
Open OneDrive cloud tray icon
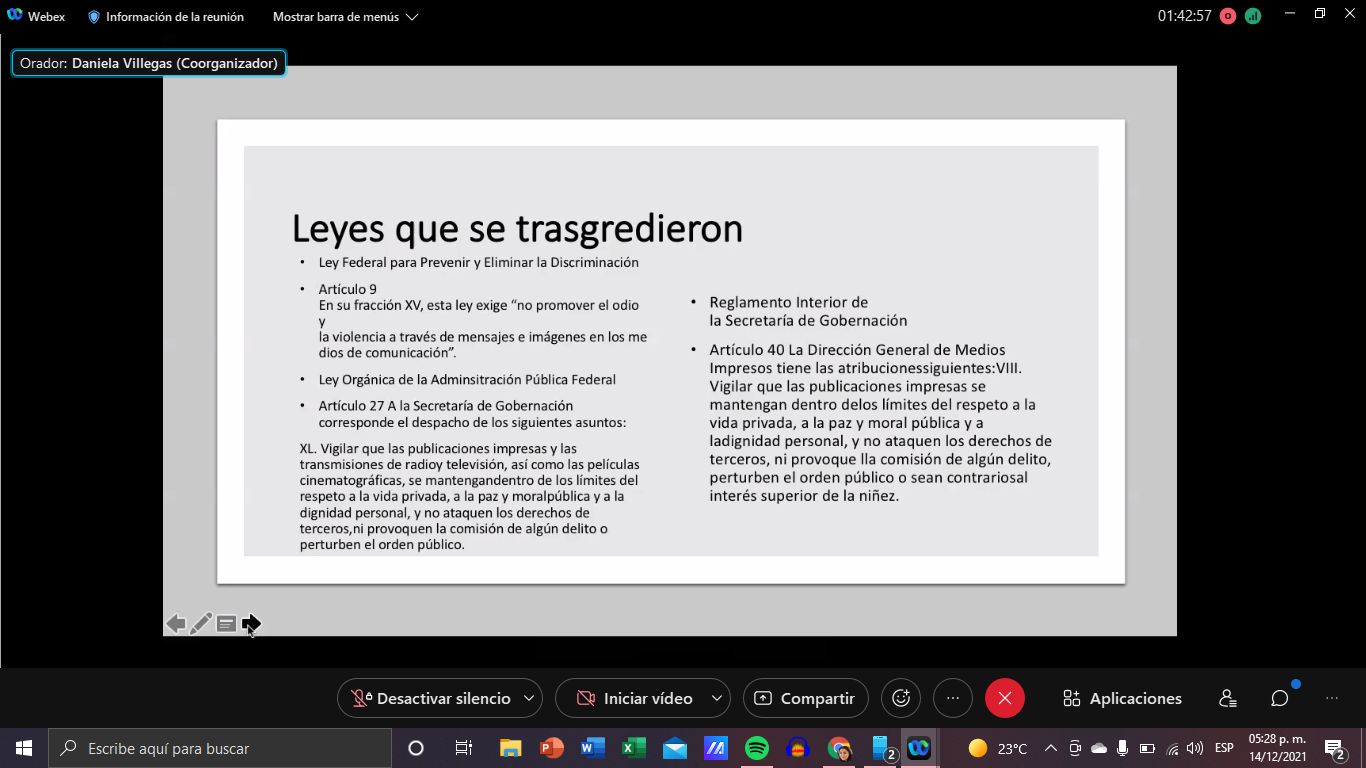click(x=1099, y=748)
